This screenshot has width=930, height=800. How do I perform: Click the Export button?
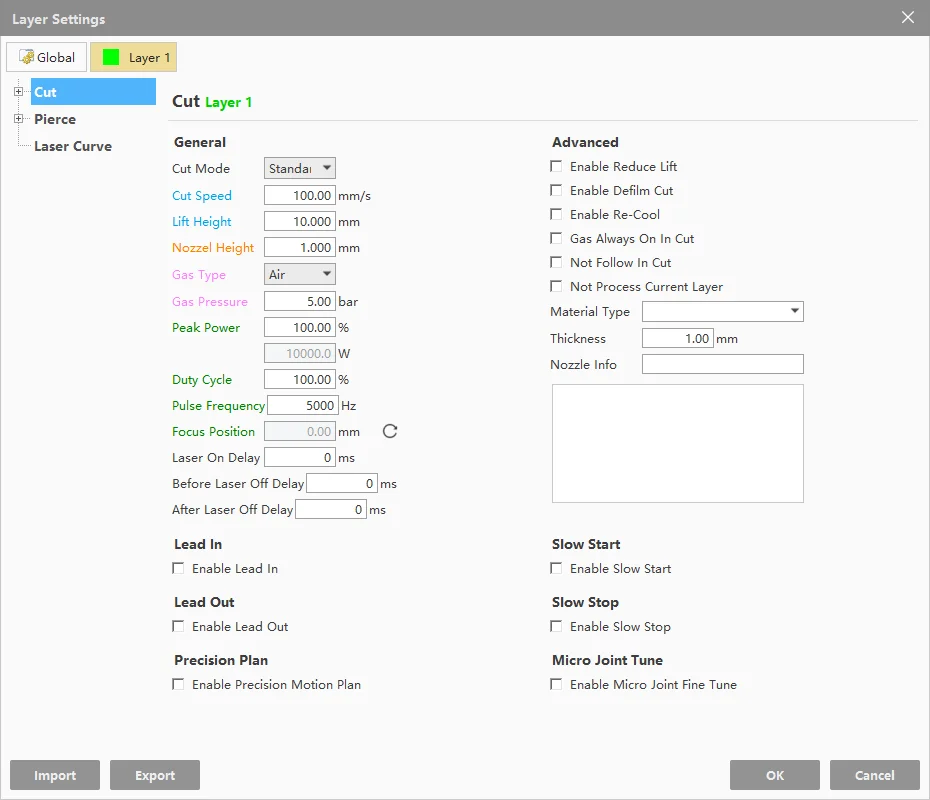point(155,775)
